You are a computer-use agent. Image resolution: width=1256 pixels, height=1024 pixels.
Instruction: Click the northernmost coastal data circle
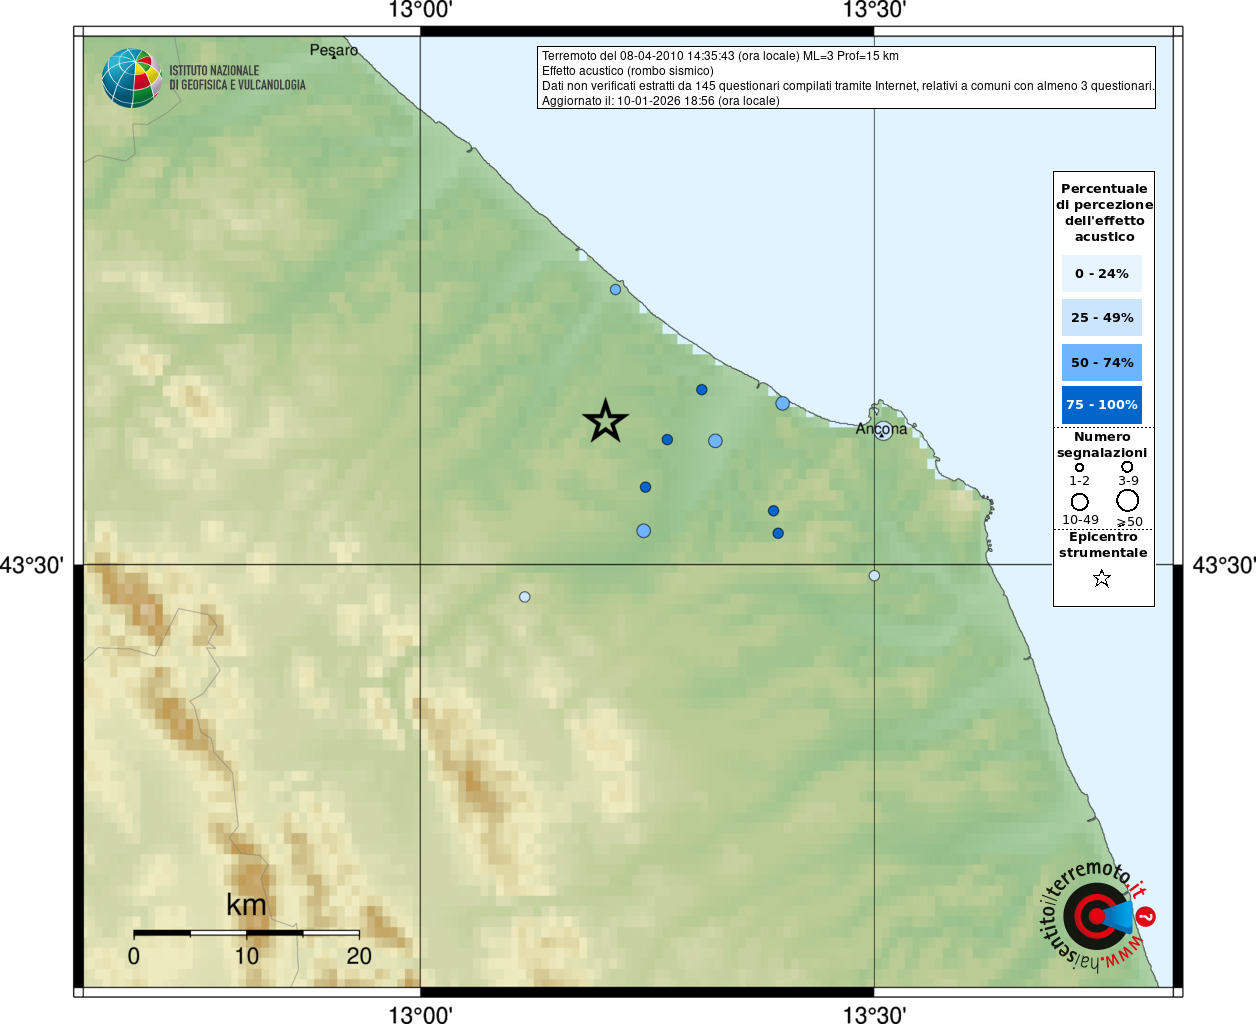(x=615, y=290)
